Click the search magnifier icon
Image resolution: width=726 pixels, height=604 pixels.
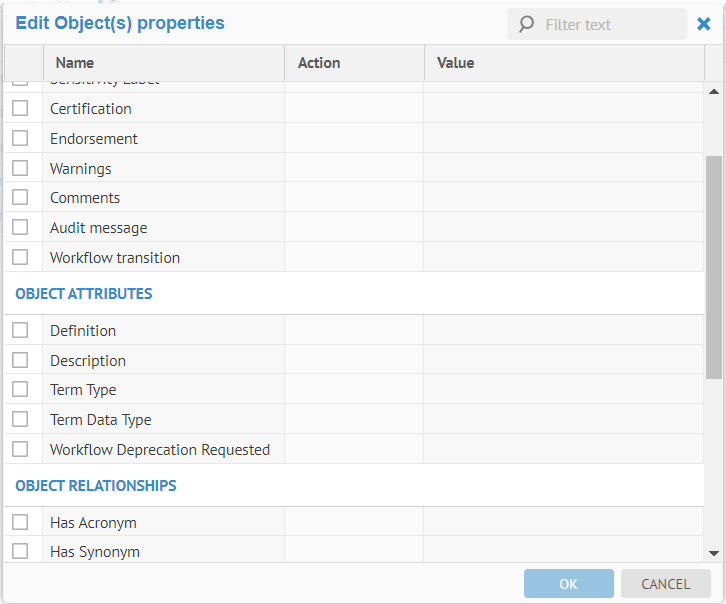(x=526, y=24)
